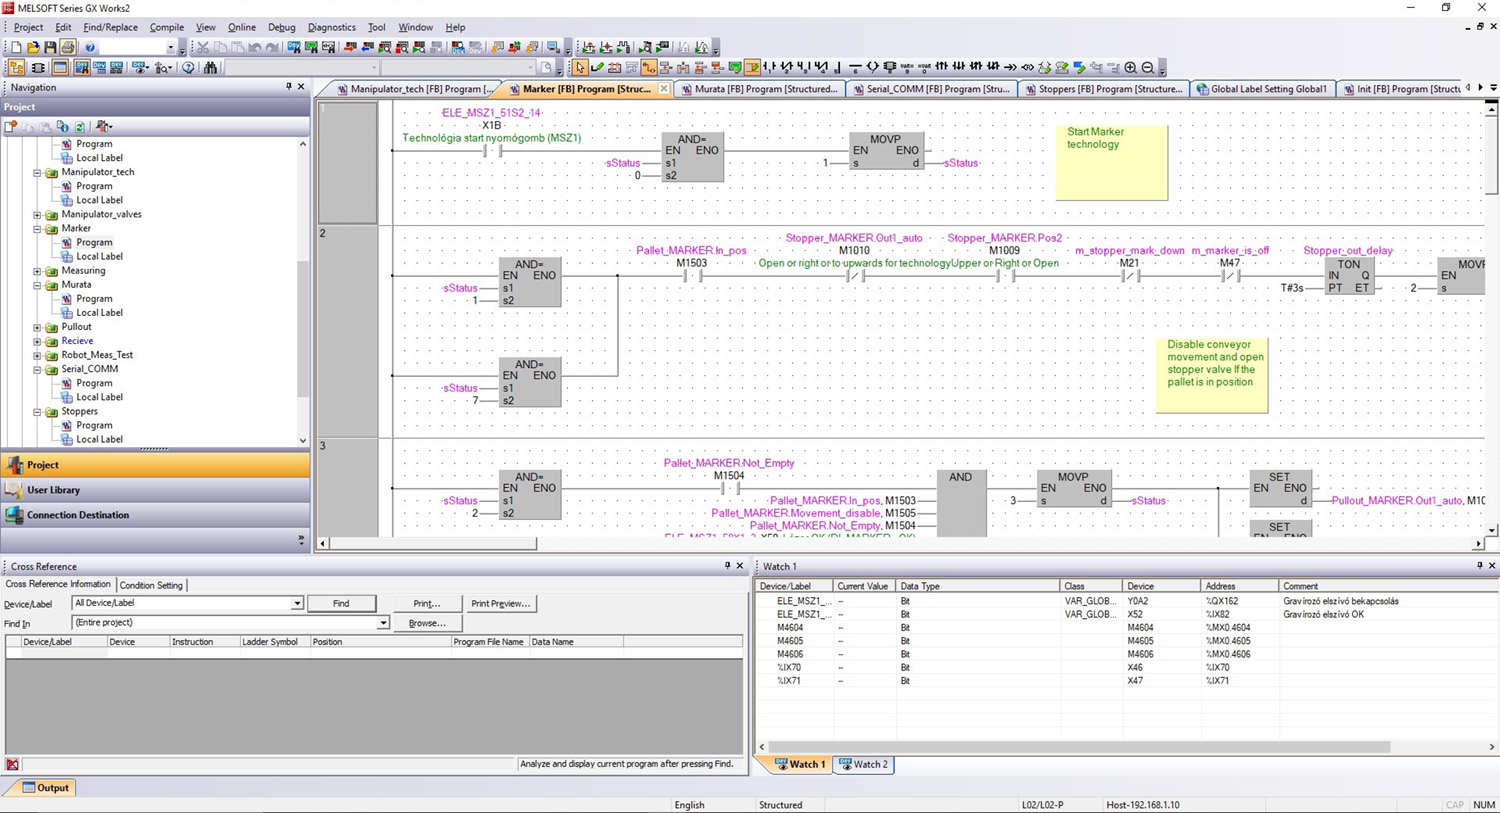
Task: Click the Open project folder icon
Action: pos(33,47)
